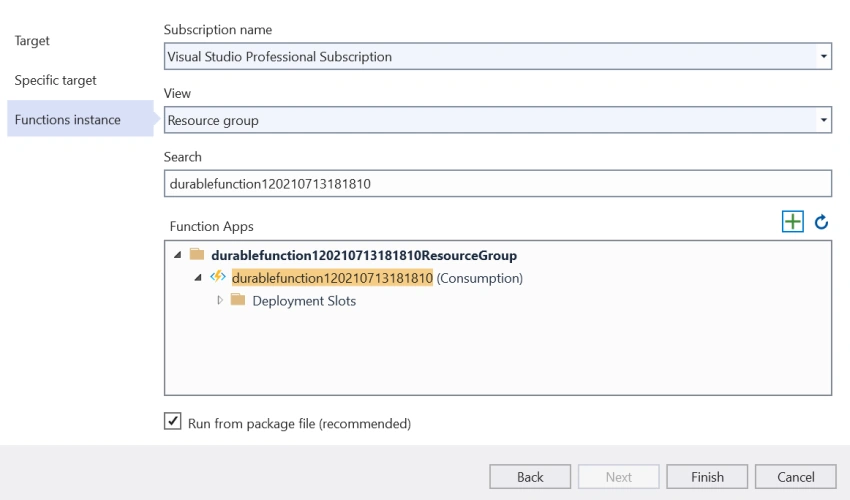Refresh the Function Apps list
This screenshot has height=500, width=850.
point(821,222)
